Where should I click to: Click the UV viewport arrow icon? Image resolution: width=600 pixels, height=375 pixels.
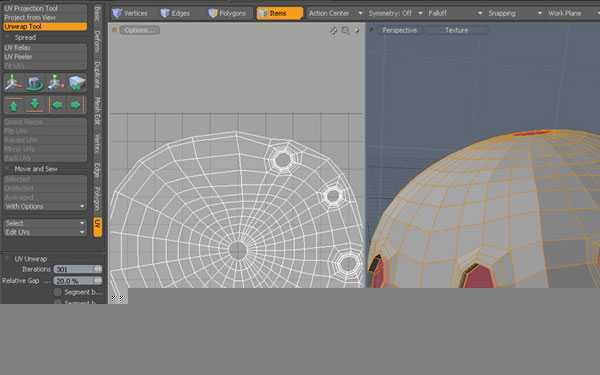pyautogui.click(x=357, y=30)
